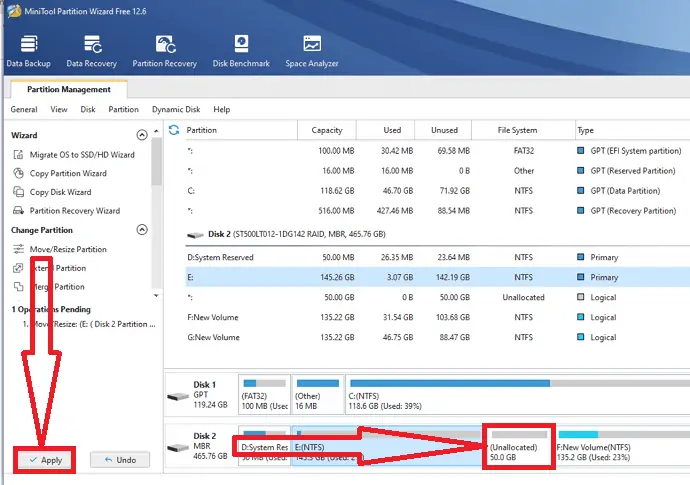Launch the Data Recovery tool

pyautogui.click(x=92, y=51)
